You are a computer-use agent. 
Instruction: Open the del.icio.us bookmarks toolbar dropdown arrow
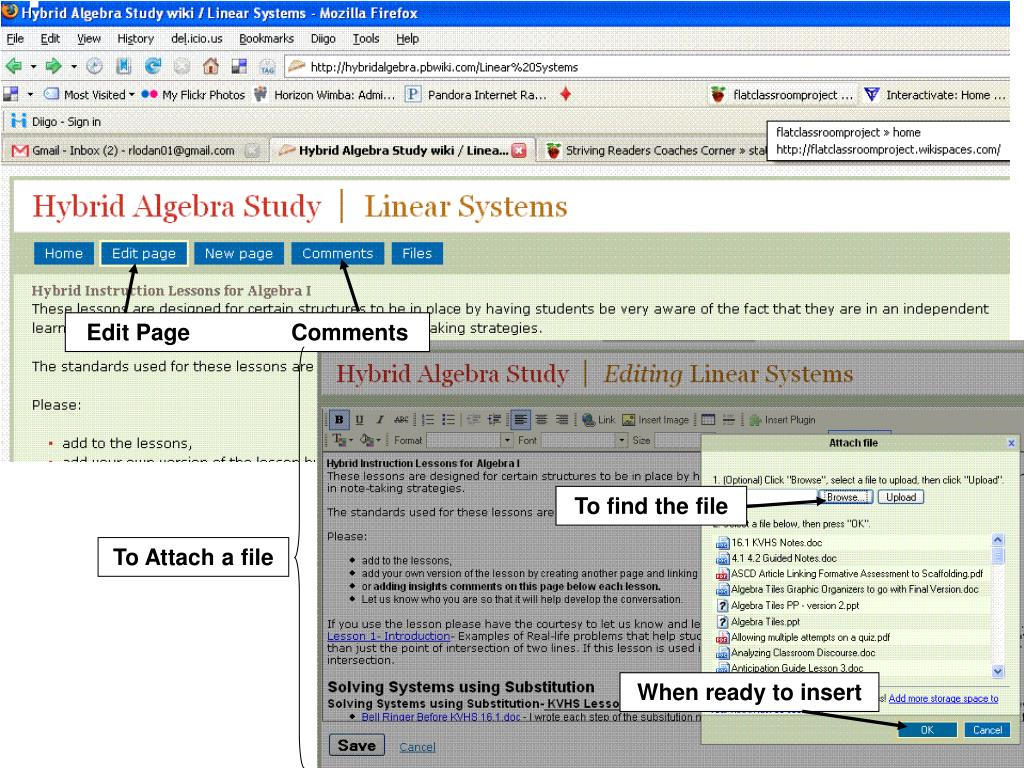click(30, 95)
